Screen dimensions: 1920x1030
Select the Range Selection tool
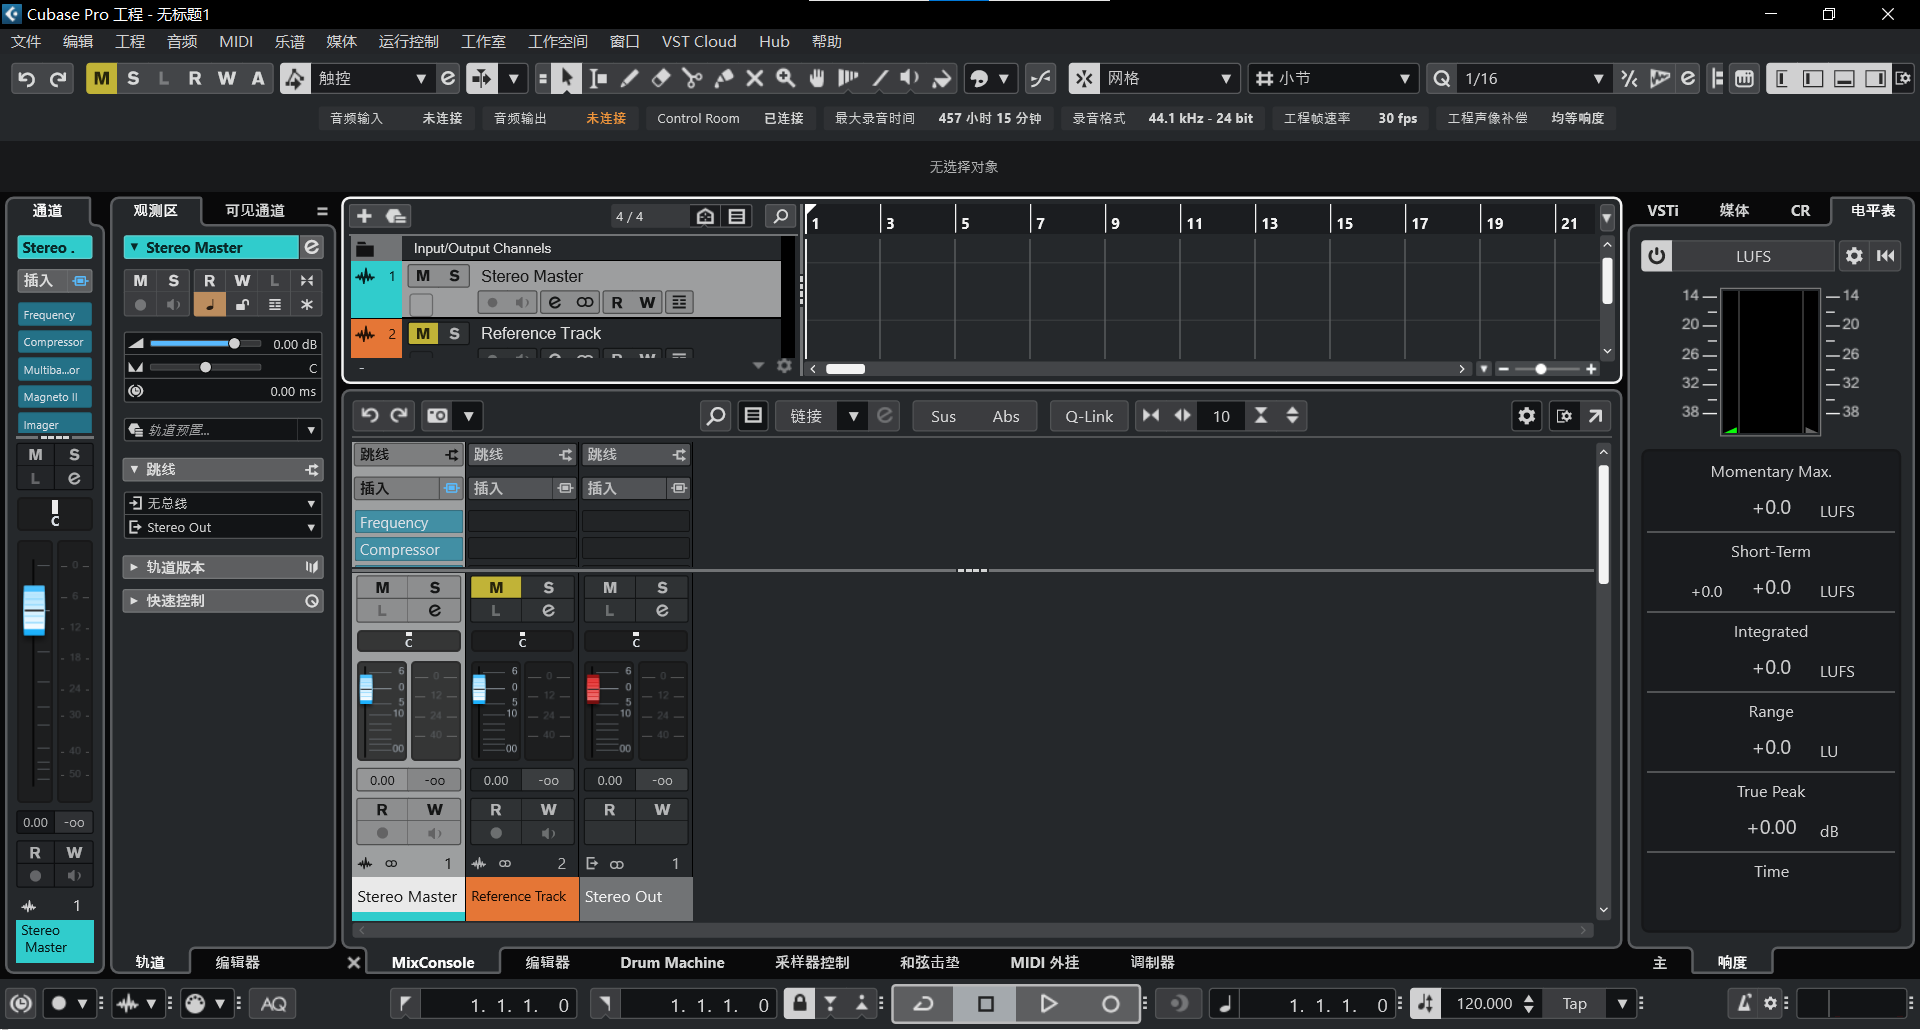[598, 78]
